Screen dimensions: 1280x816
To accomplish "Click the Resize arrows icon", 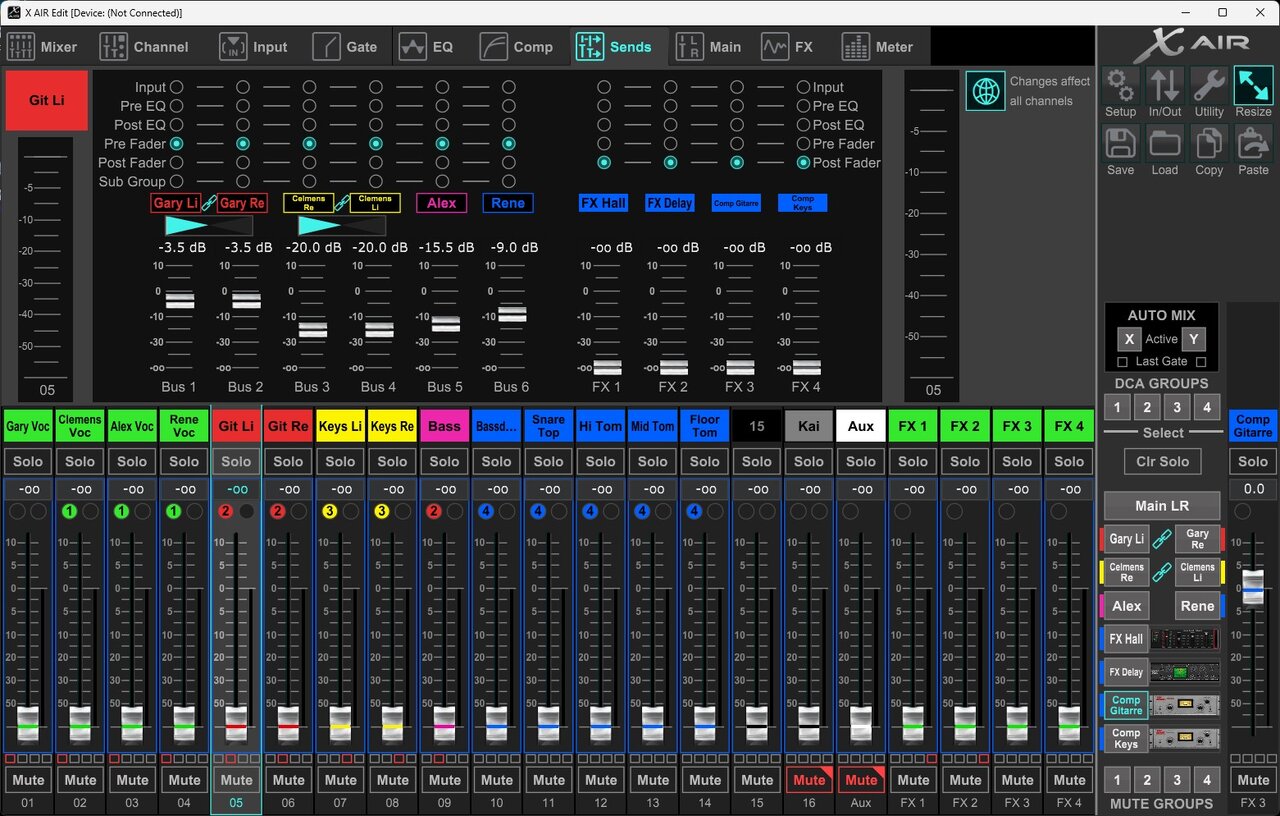I will pos(1253,86).
